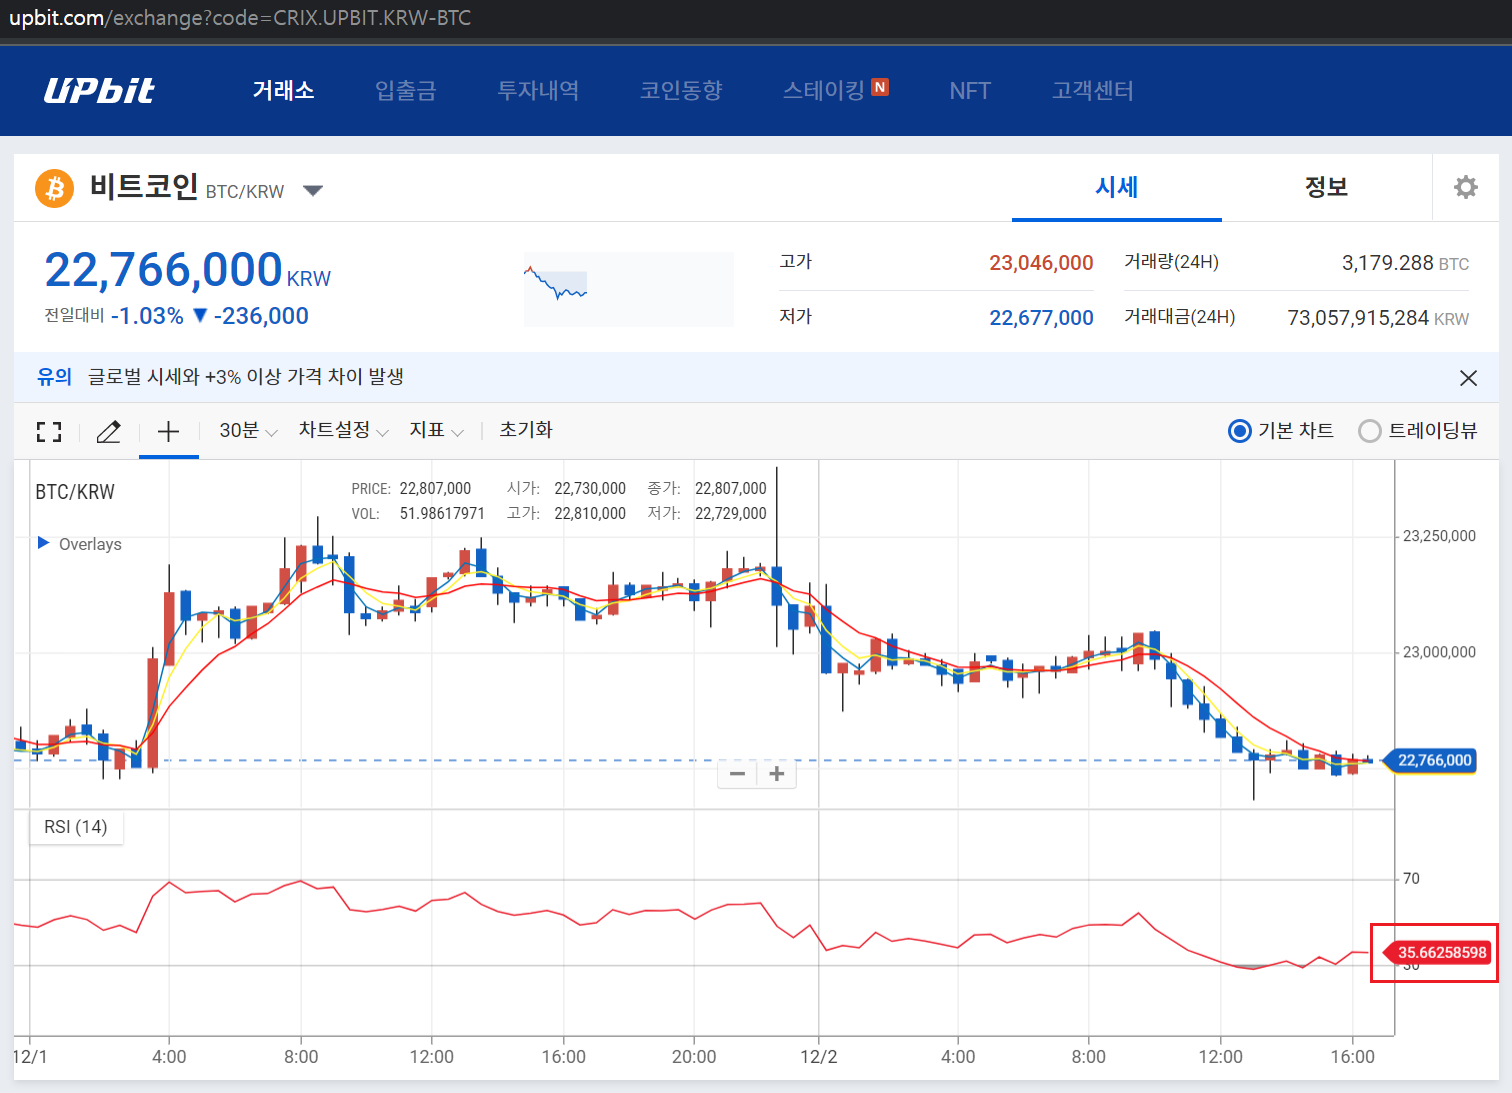Screen dimensions: 1512x1093
Task: Select 트레이딩뷰 radio button
Action: pyautogui.click(x=1370, y=431)
